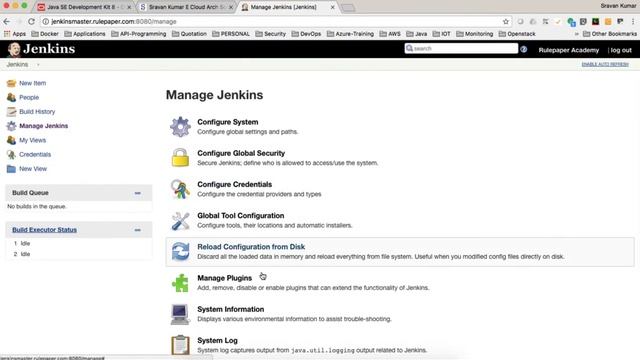Viewport: 640px width, 360px height.
Task: Click the System Log clipboard icon
Action: [180, 345]
